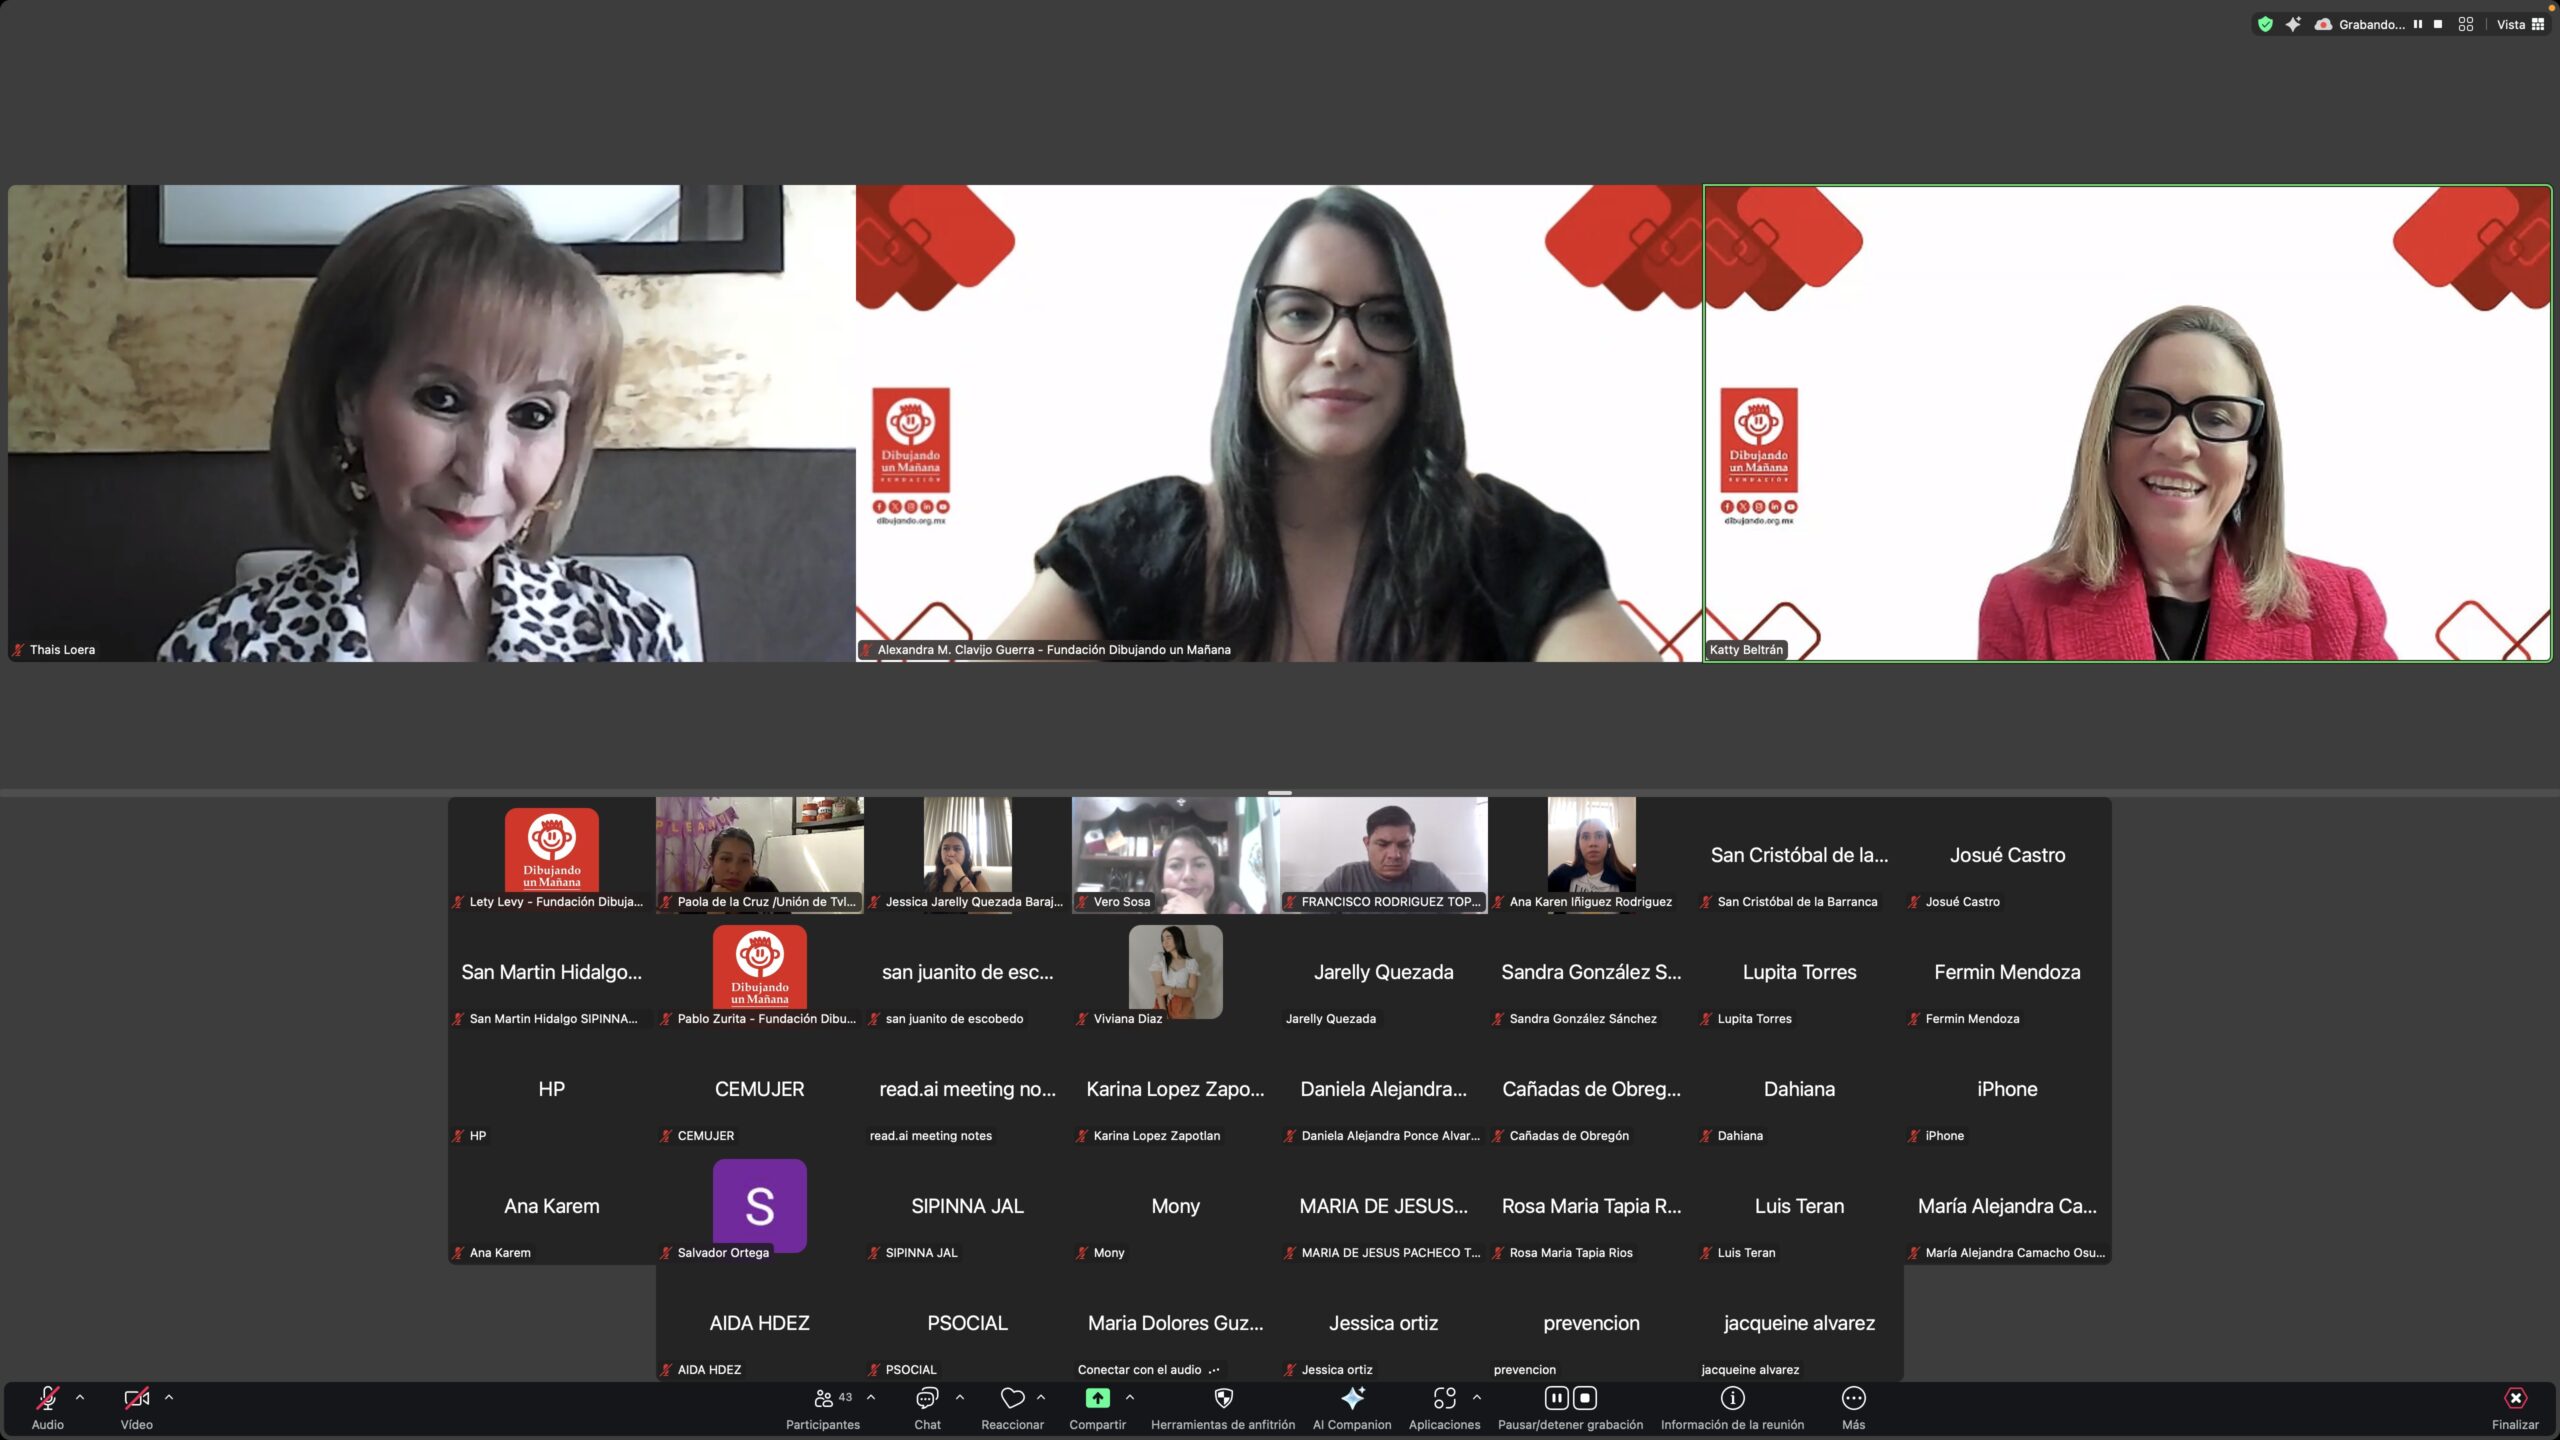The width and height of the screenshot is (2560, 1440).
Task: Open Aplicaciones icon in toolbar
Action: [x=1444, y=1398]
